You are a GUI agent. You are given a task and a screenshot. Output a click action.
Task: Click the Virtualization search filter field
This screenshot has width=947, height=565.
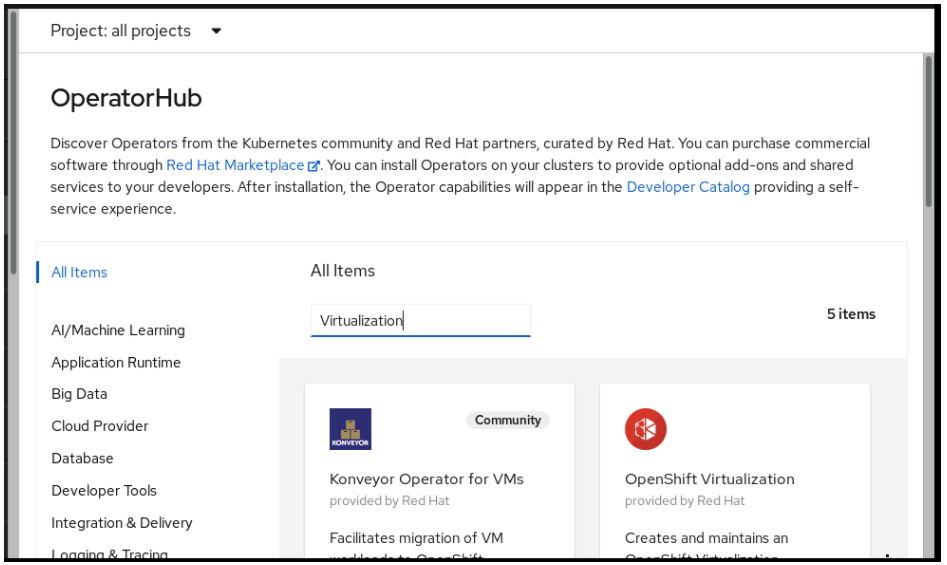[420, 321]
